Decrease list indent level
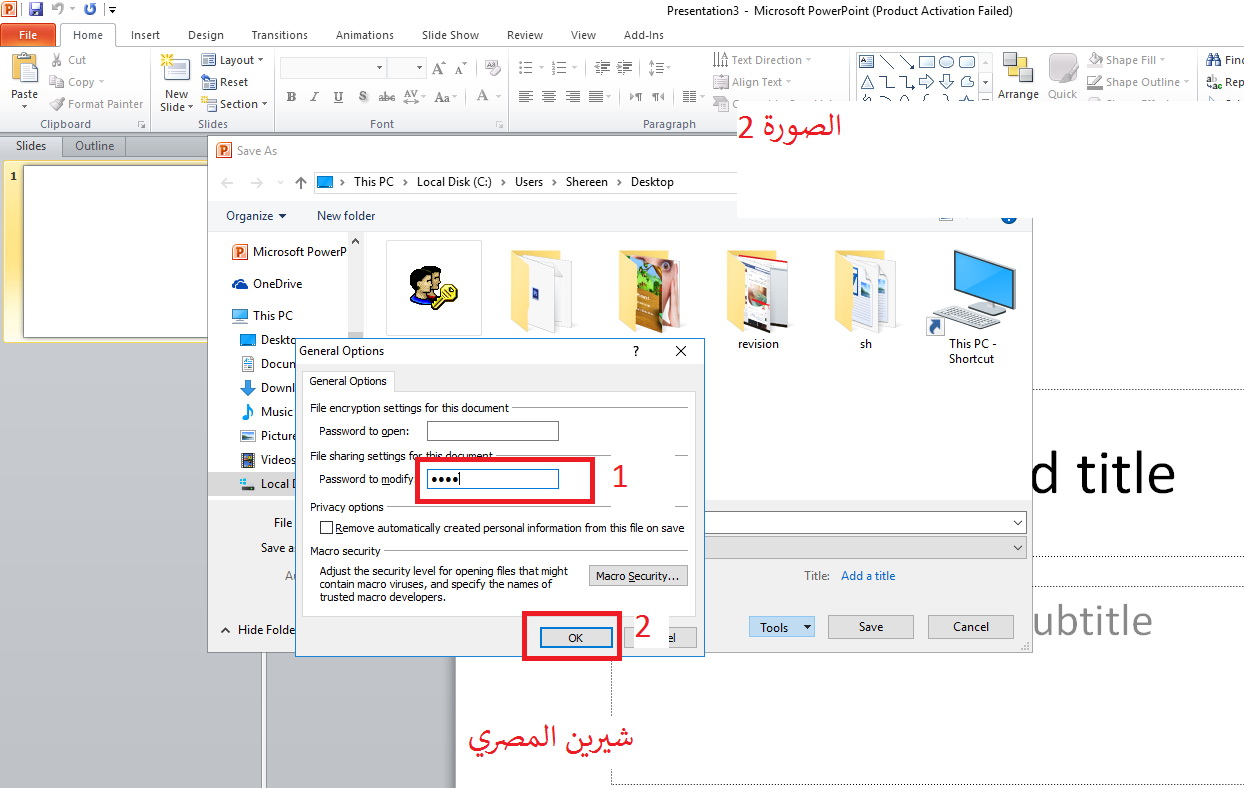 601,68
